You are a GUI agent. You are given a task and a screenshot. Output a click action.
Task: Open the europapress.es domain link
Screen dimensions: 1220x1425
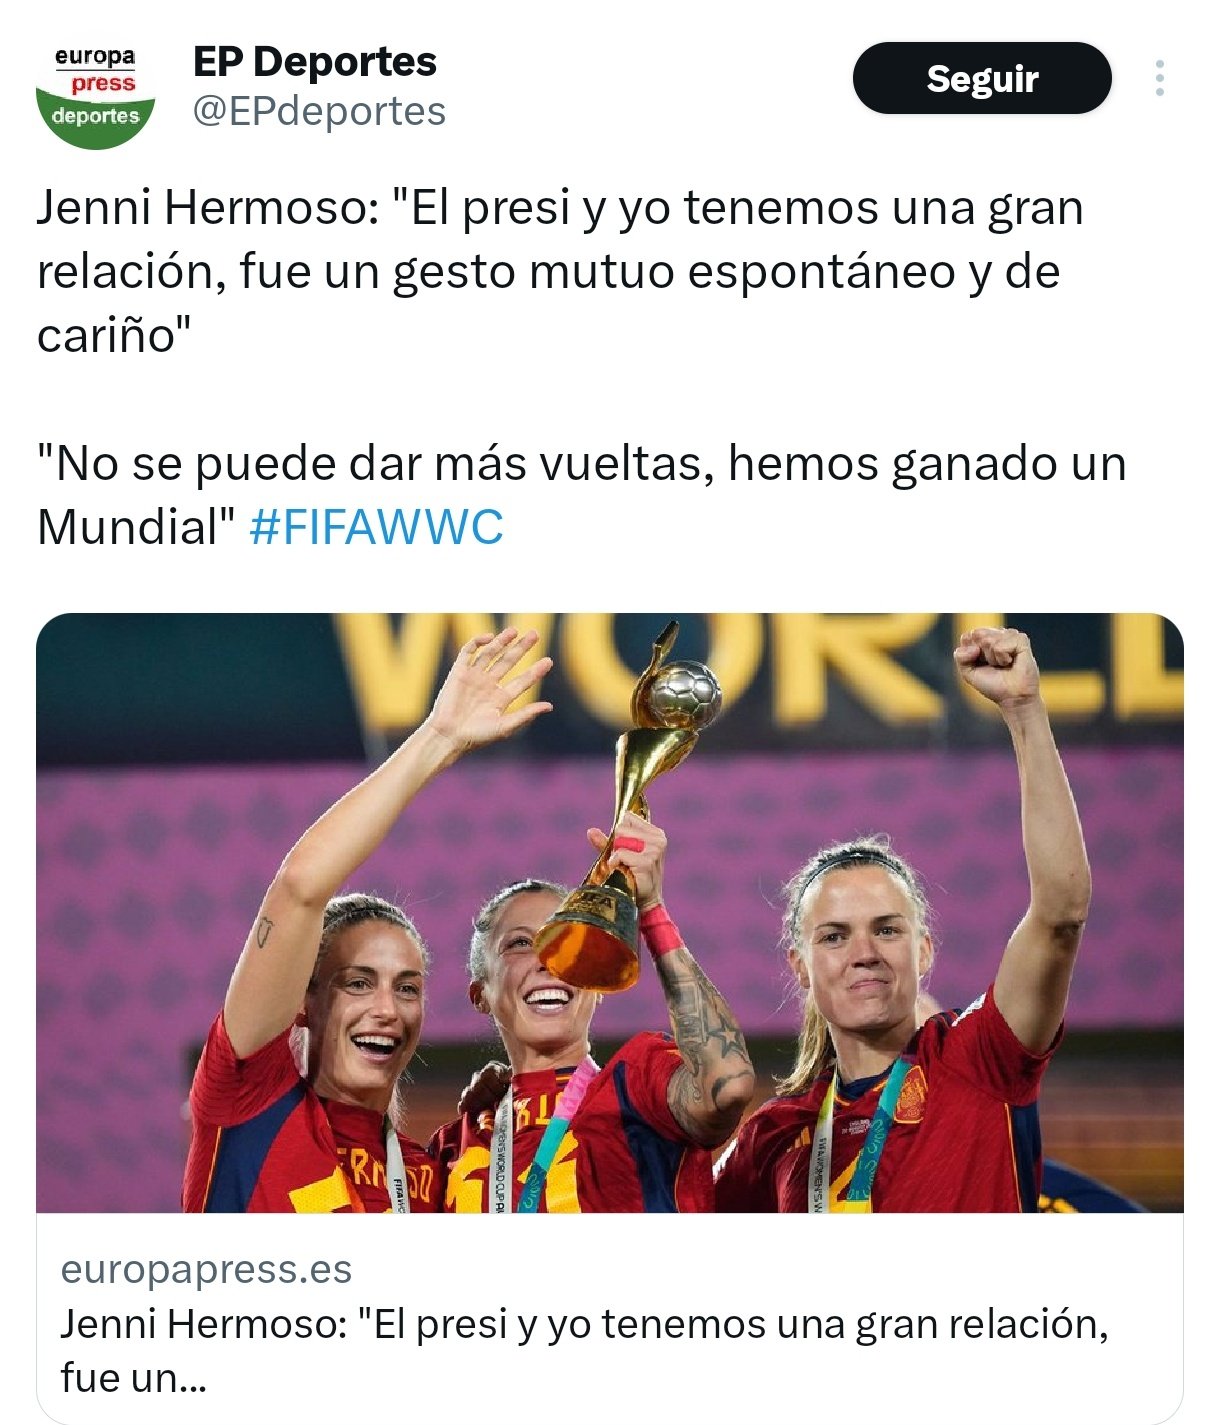pos(206,1269)
